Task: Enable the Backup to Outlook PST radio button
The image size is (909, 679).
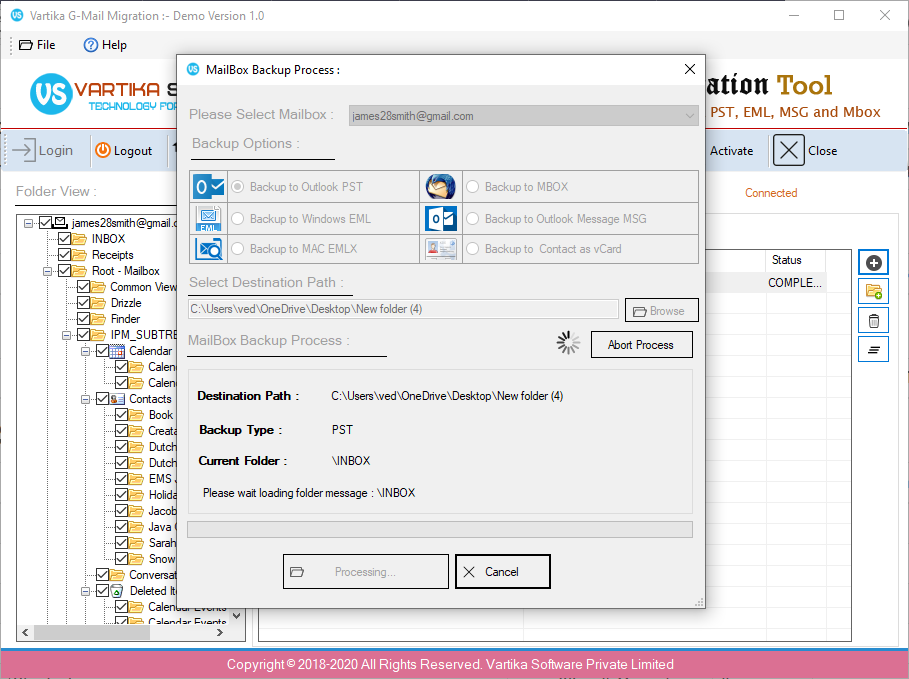Action: (236, 185)
